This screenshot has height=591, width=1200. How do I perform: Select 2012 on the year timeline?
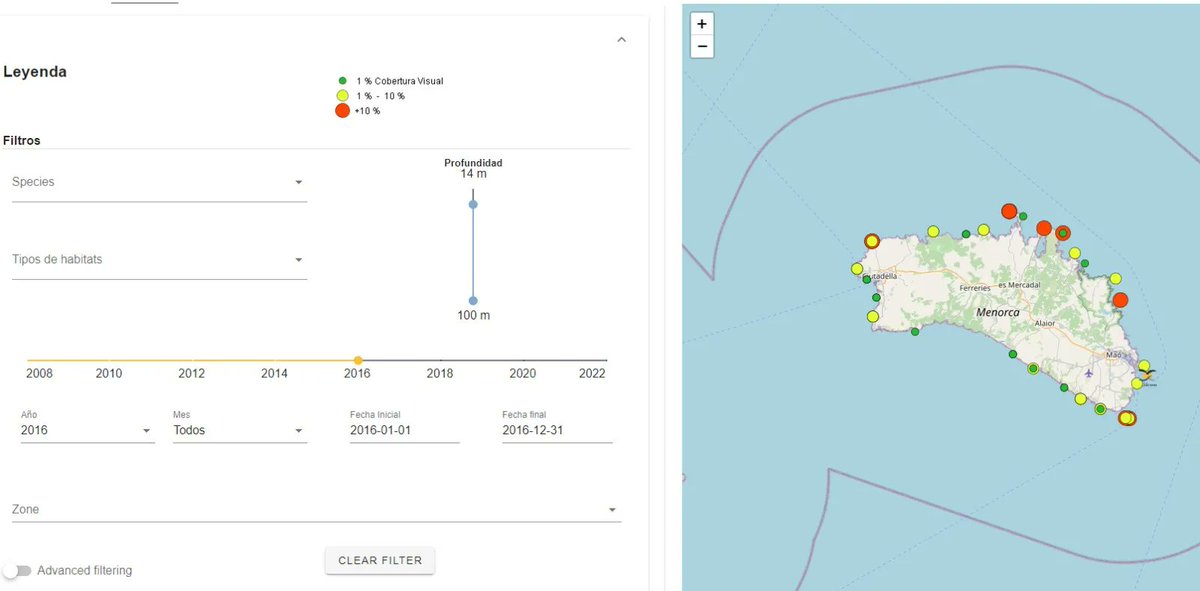coord(192,374)
